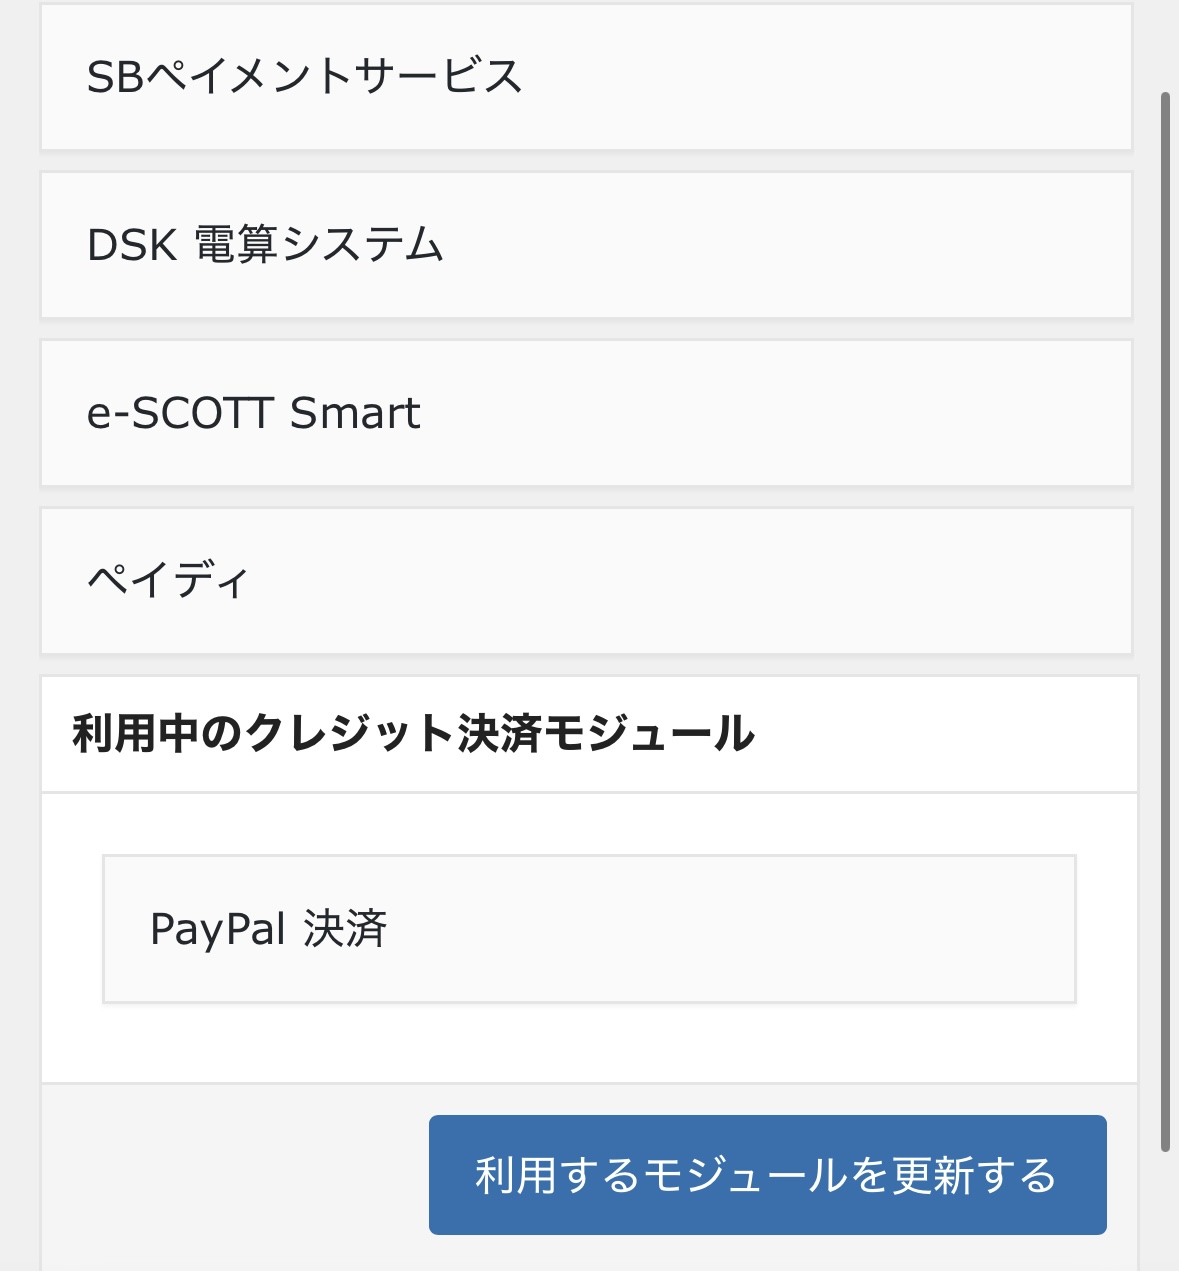Click blank right side of e-SCOTT Smart card
This screenshot has height=1271, width=1179.
(800, 413)
